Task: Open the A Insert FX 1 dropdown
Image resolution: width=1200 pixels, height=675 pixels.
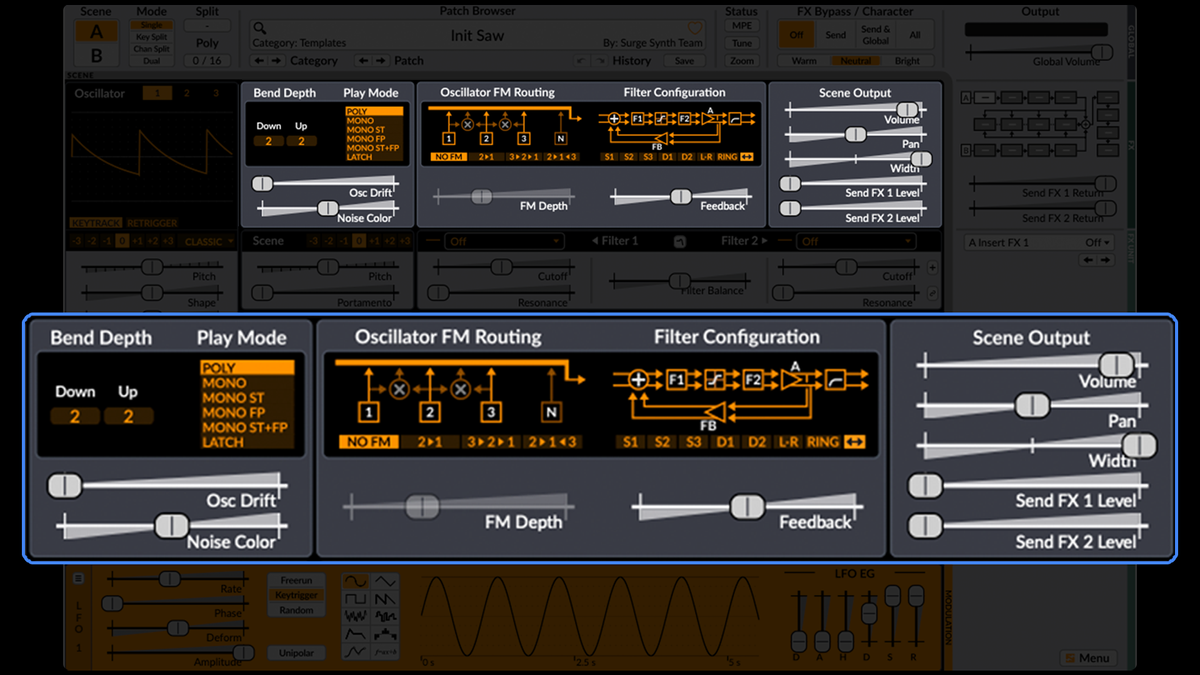Action: [x=1038, y=242]
